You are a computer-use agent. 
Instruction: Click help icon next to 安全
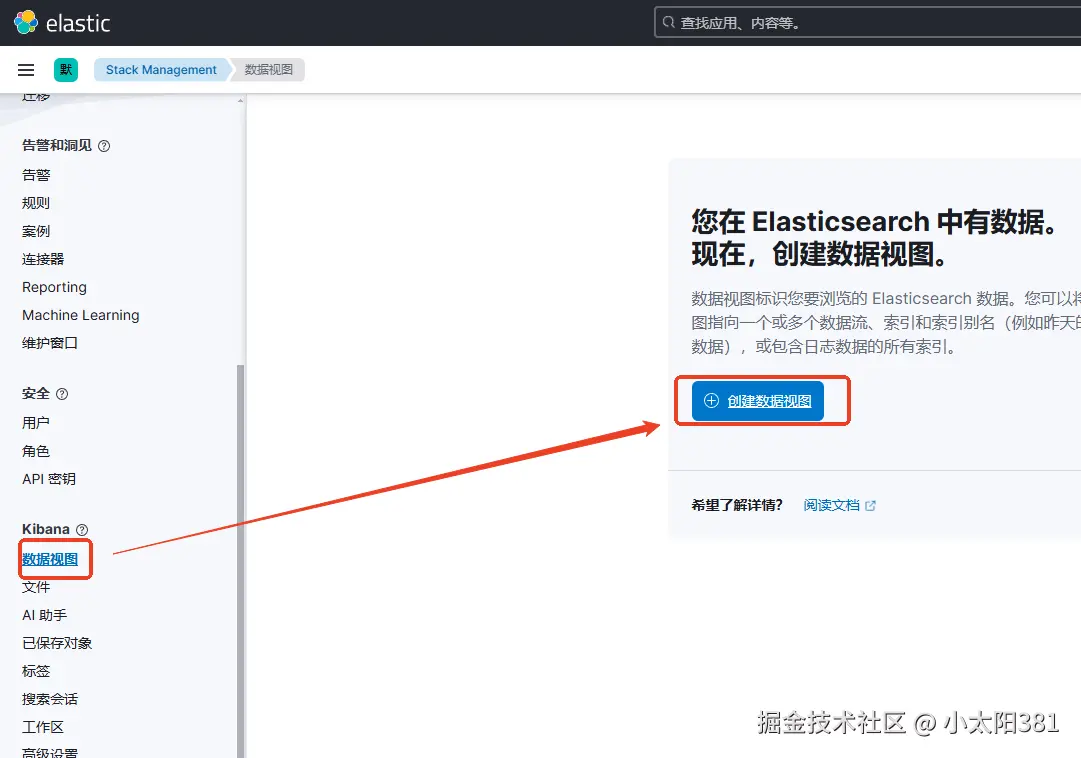pyautogui.click(x=62, y=394)
